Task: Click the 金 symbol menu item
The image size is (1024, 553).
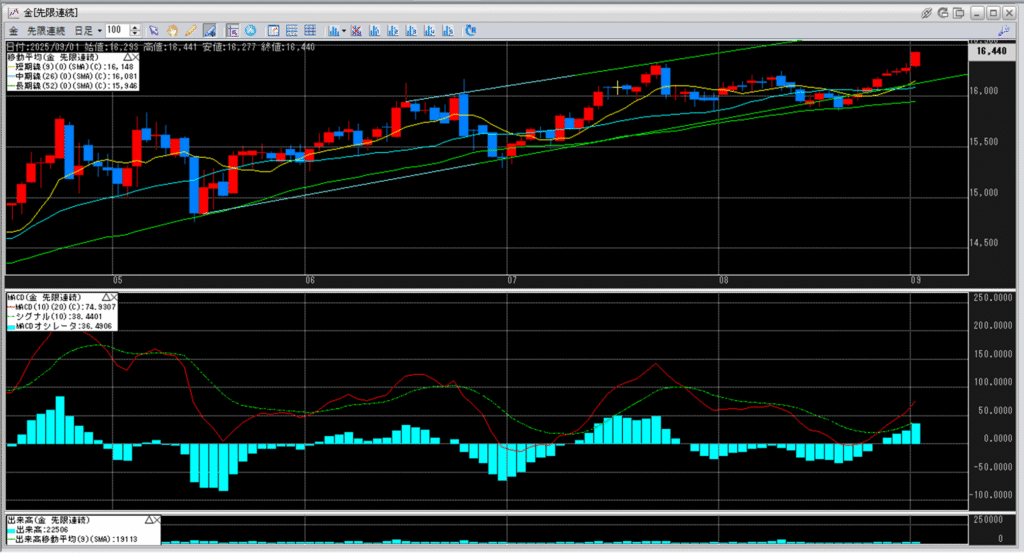Action: [x=13, y=30]
